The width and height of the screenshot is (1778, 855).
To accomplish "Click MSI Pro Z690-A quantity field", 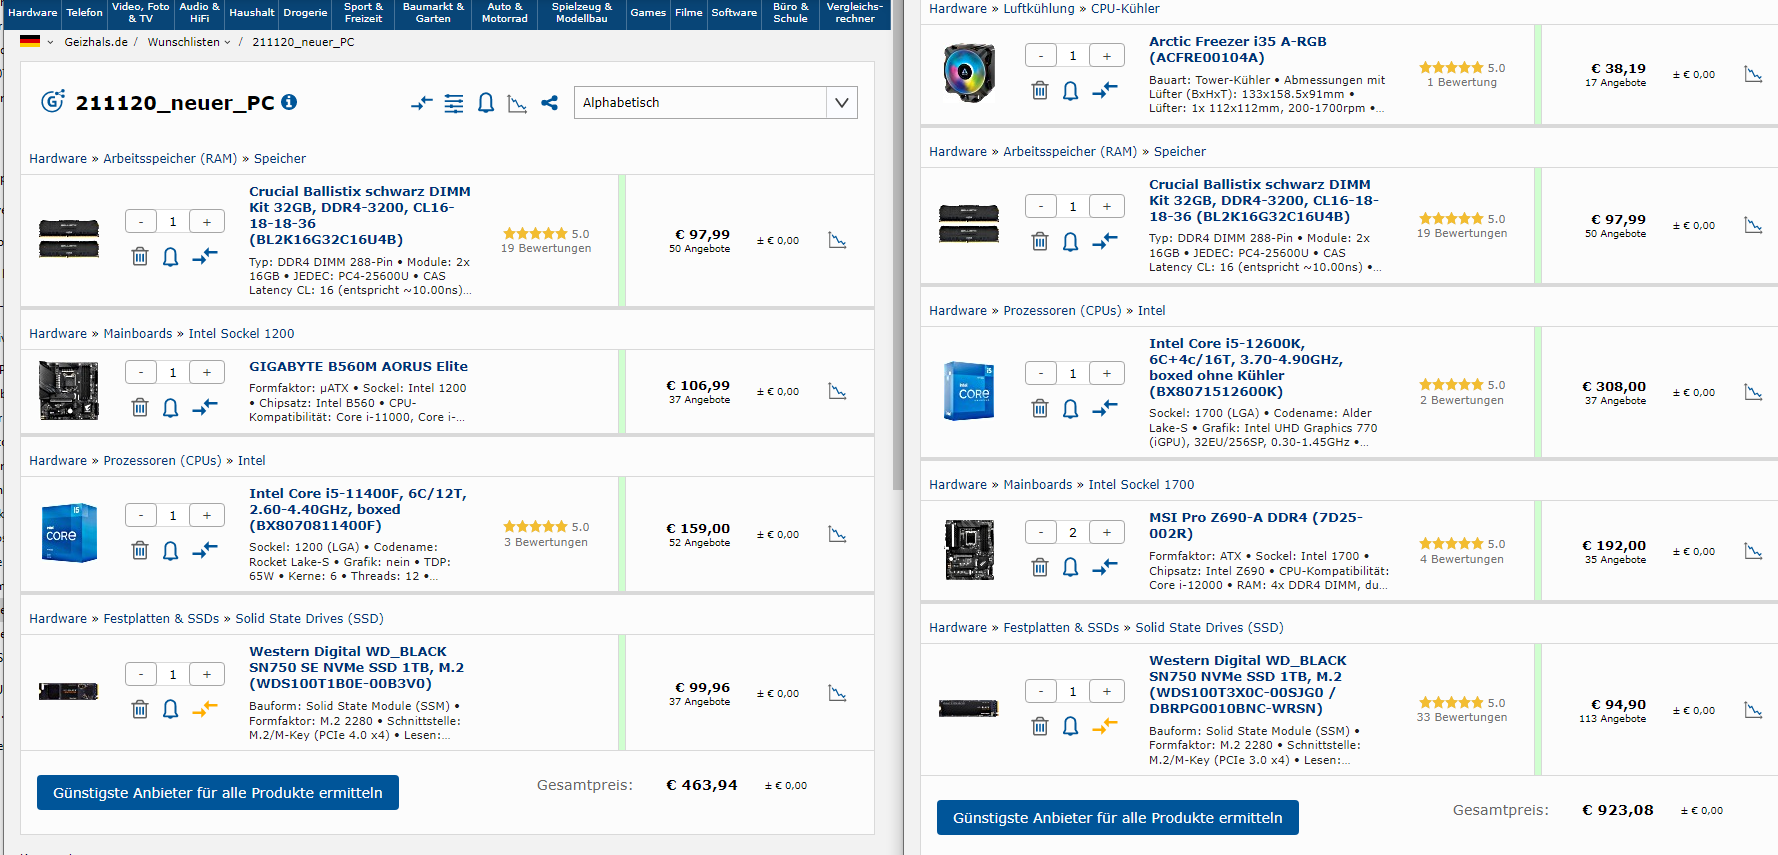I will 1073,532.
